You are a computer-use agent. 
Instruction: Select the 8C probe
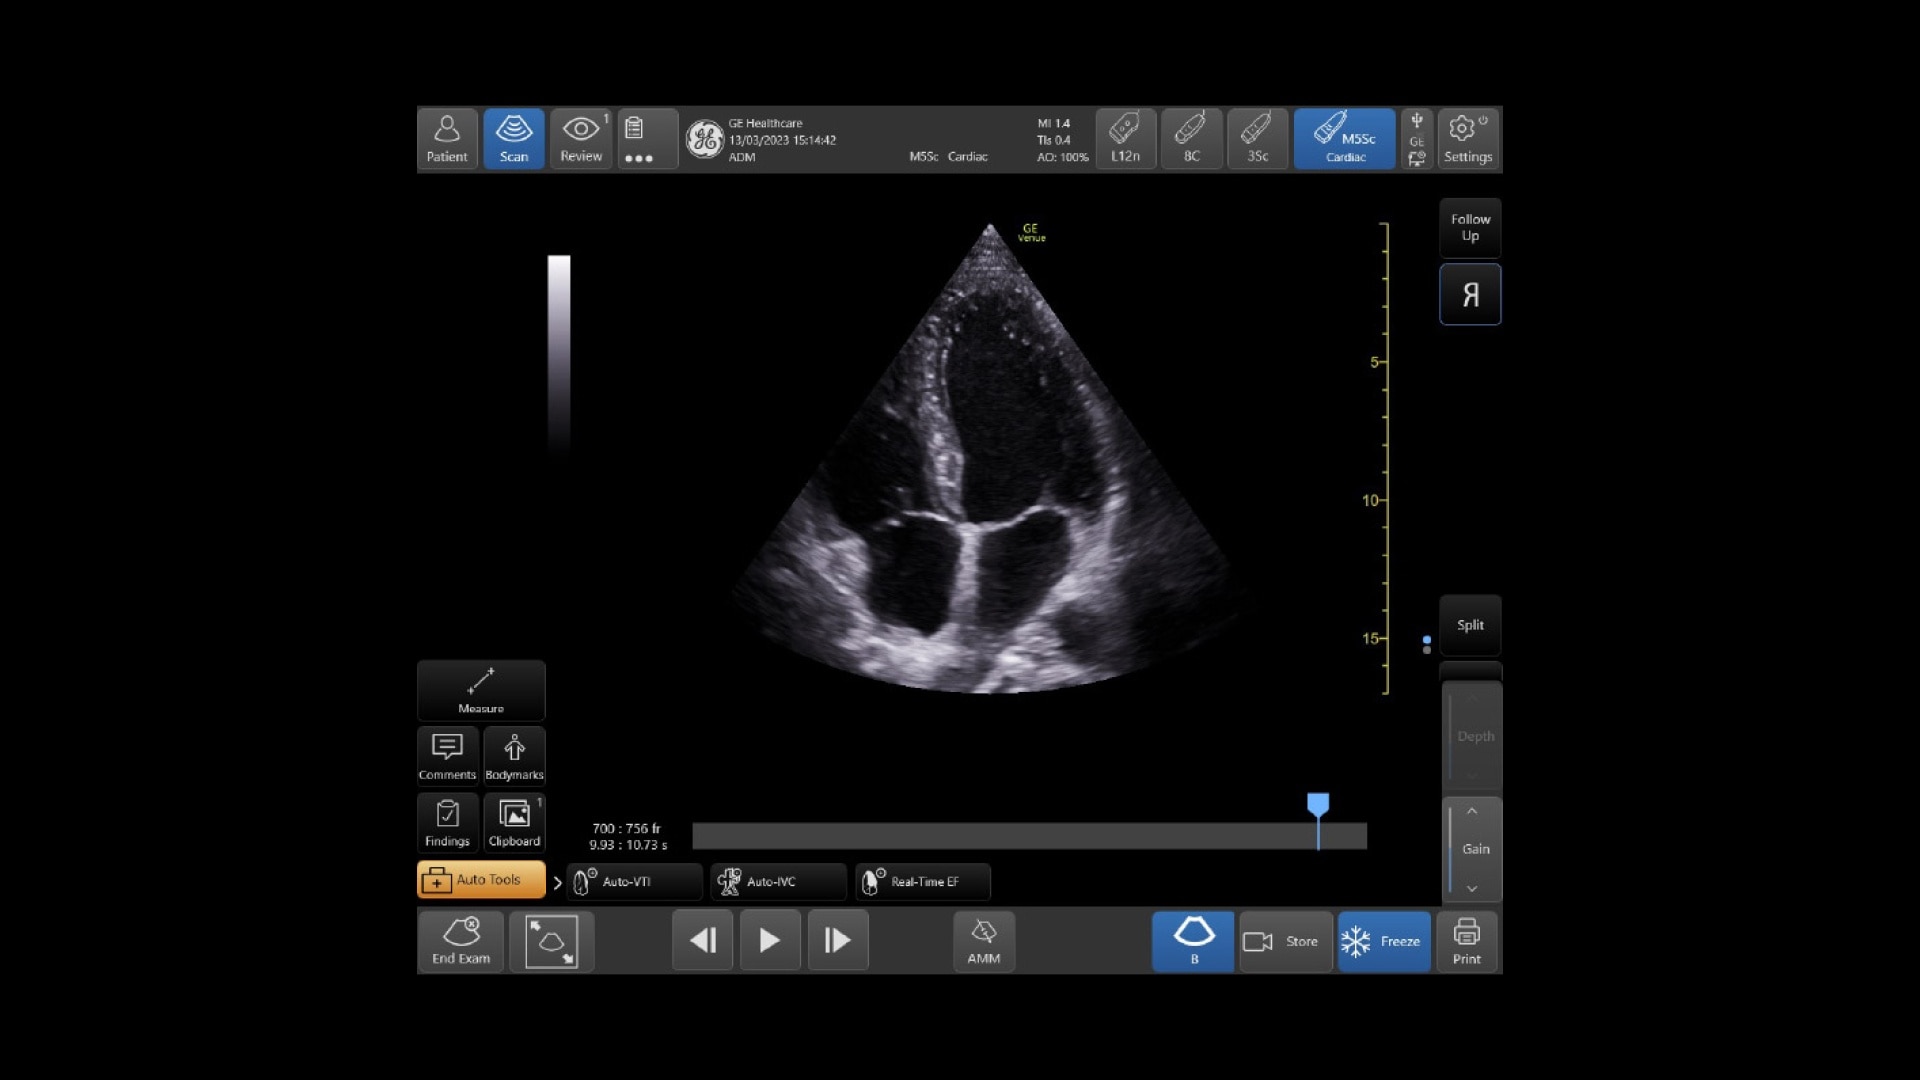[1192, 139]
